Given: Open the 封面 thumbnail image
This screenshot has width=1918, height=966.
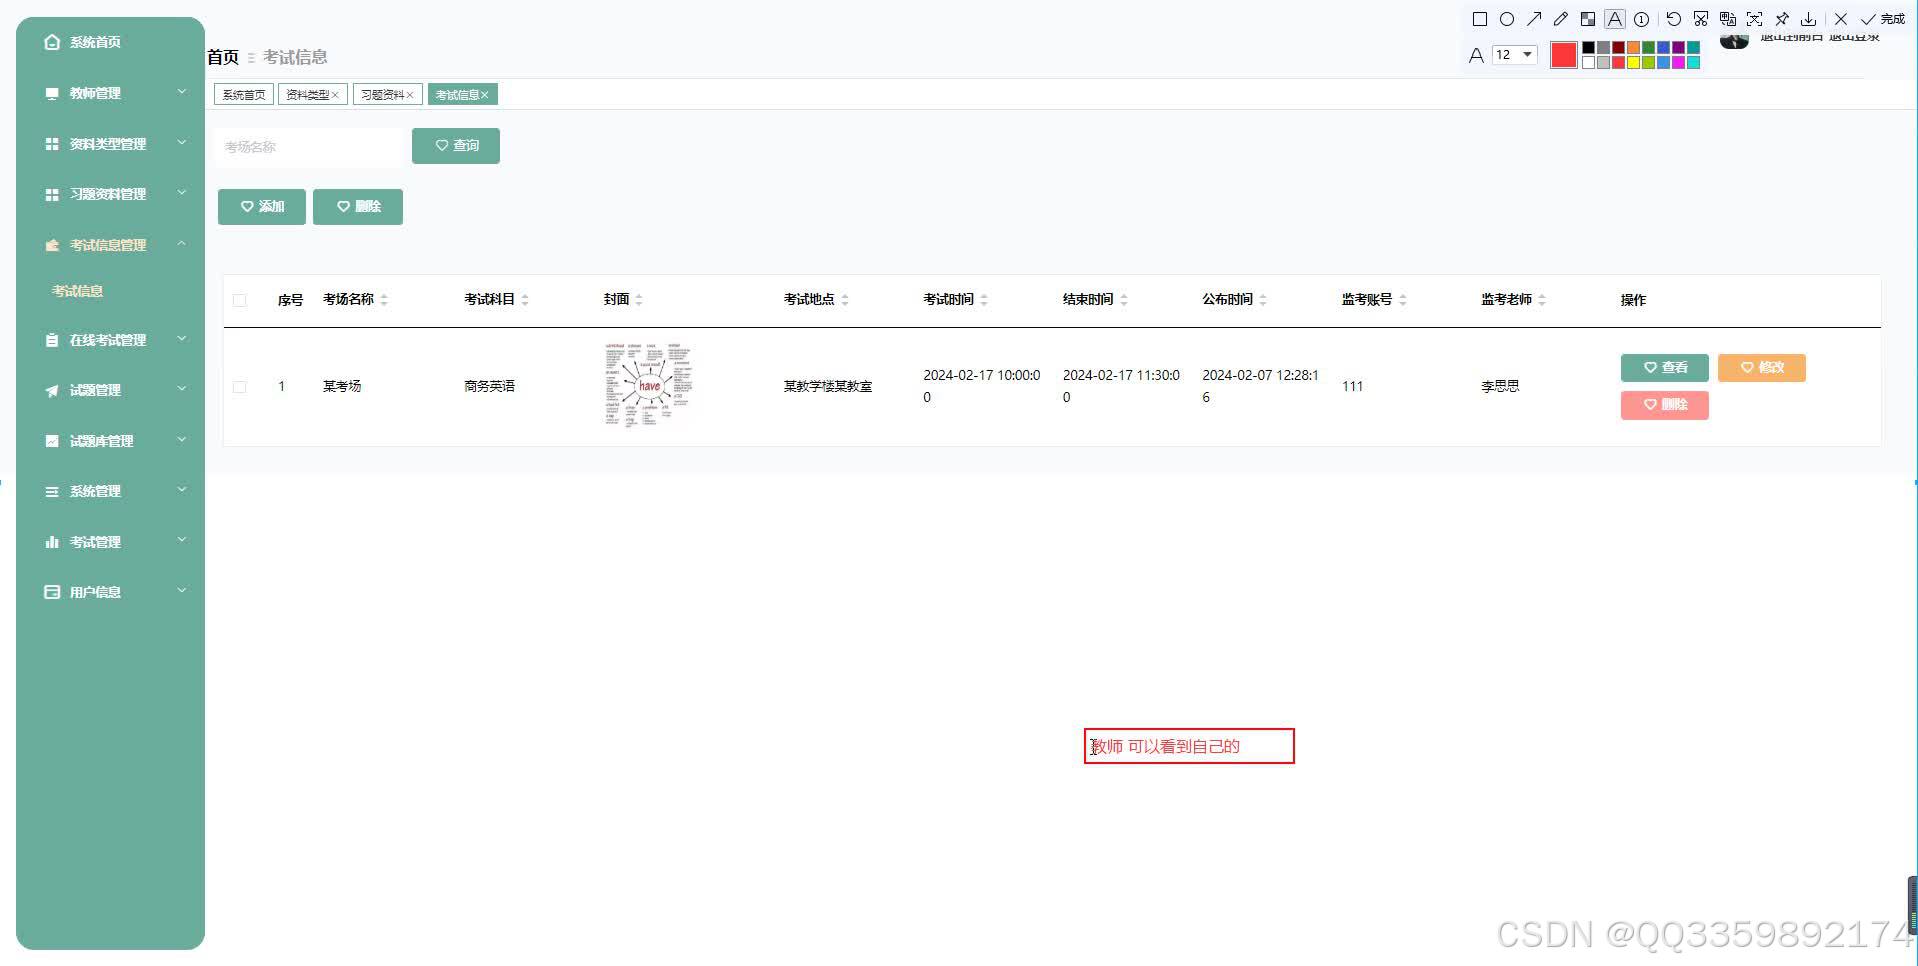Looking at the screenshot, I should tap(648, 386).
